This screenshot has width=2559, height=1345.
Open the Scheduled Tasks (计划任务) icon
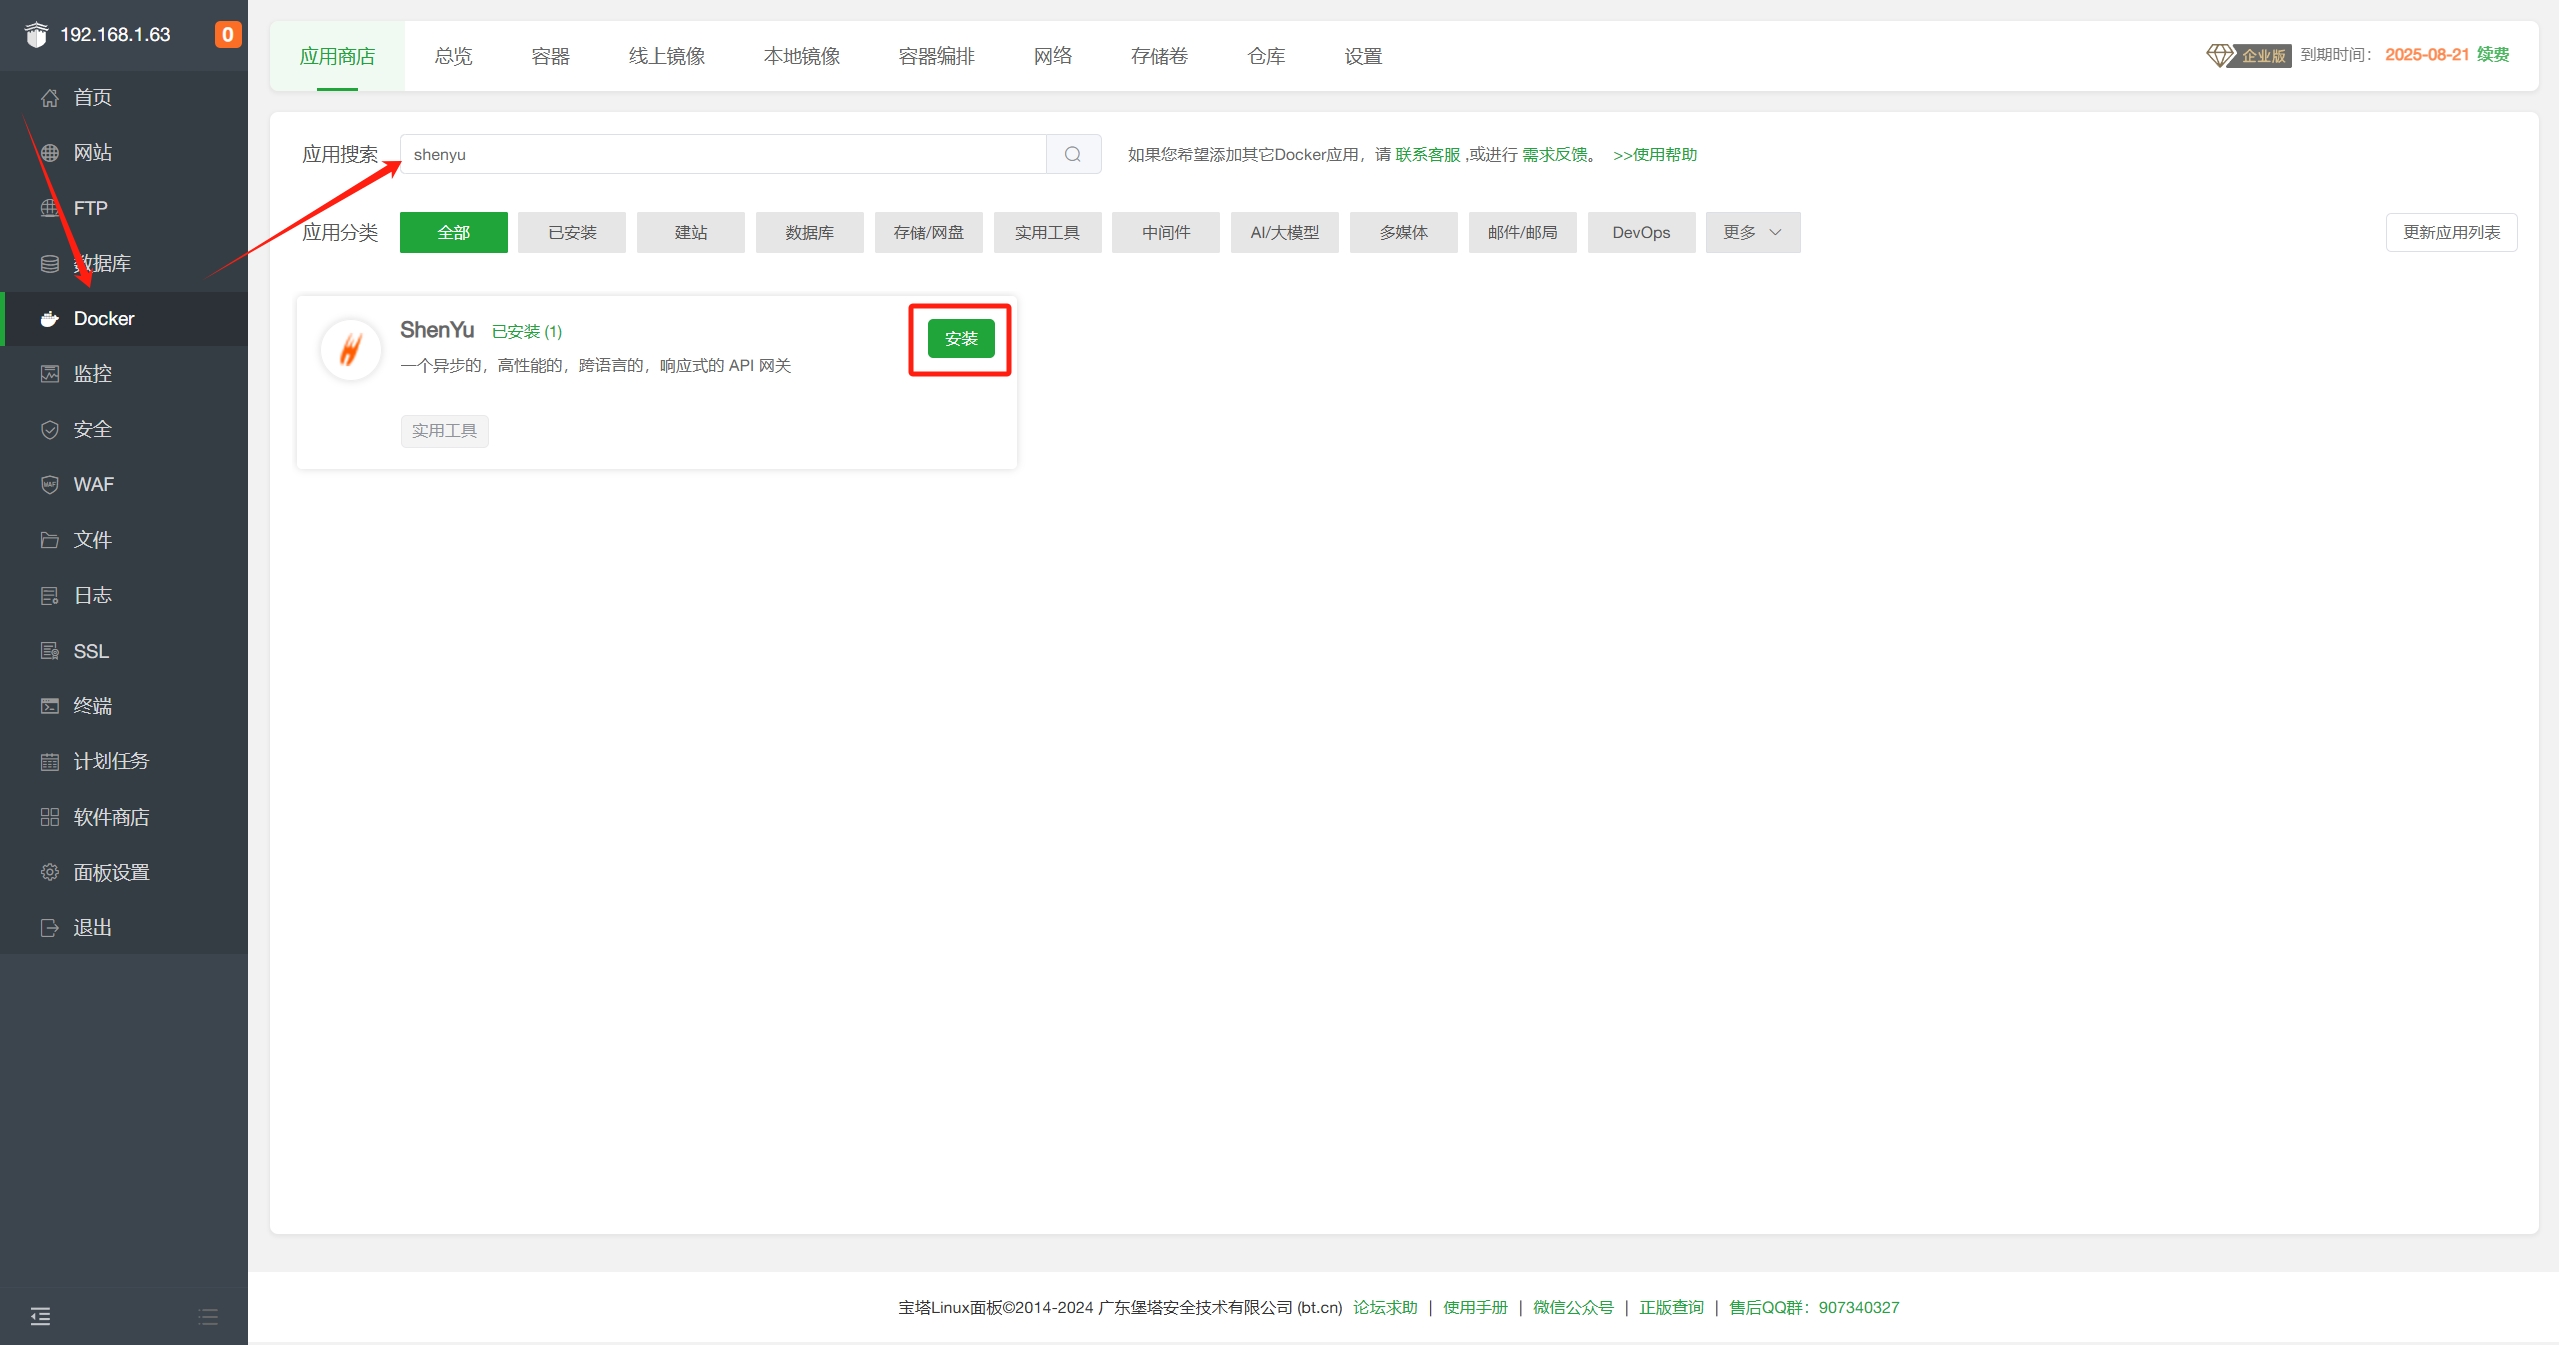click(x=49, y=762)
